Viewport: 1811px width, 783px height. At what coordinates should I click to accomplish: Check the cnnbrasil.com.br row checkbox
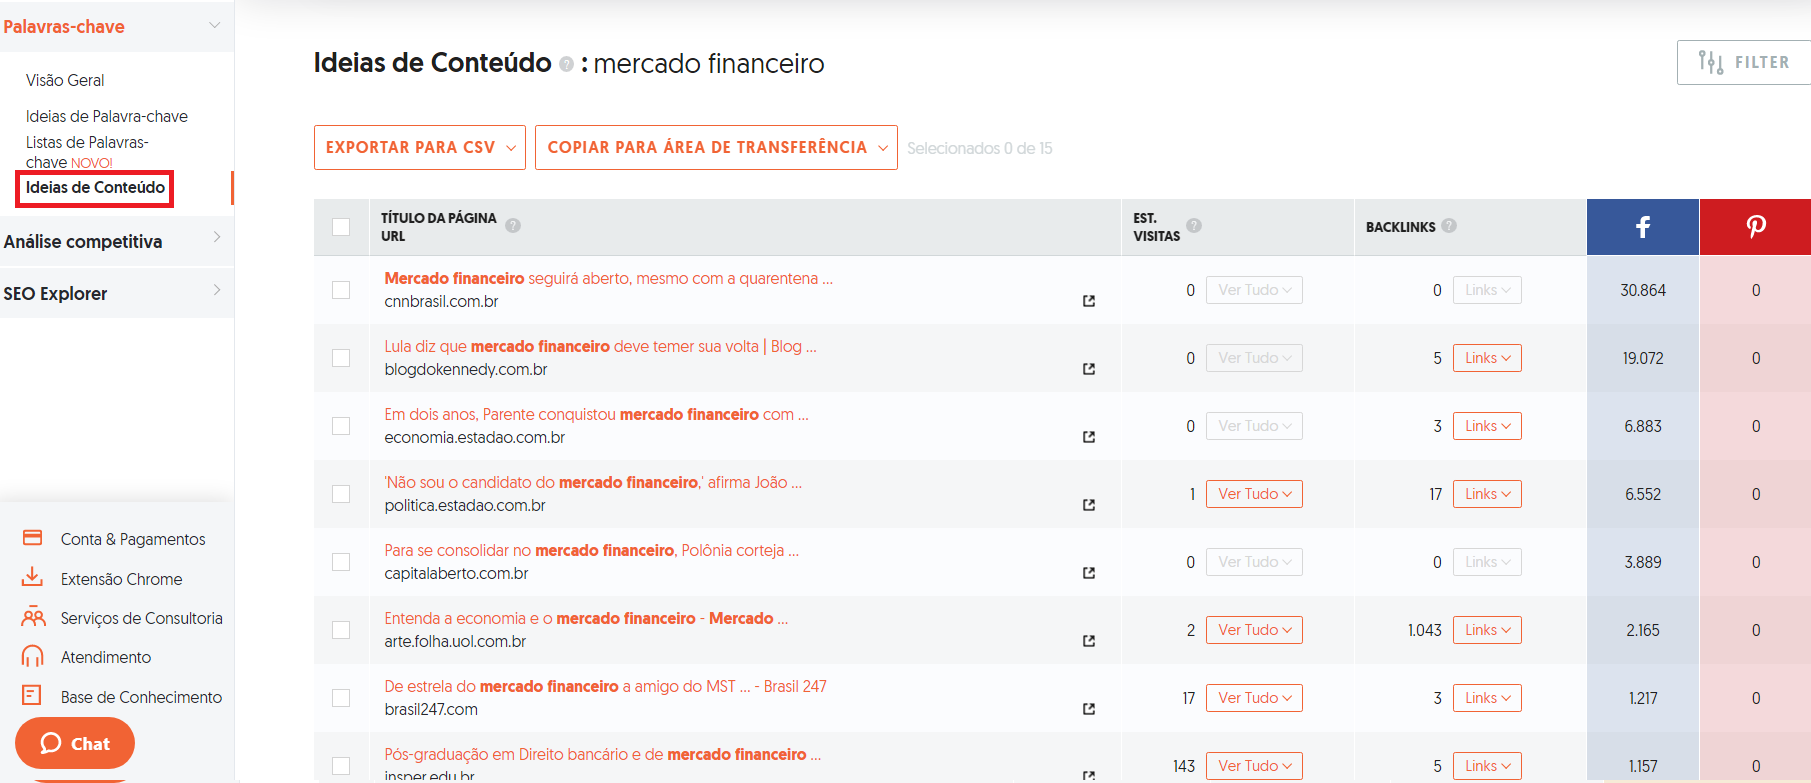[x=341, y=290]
